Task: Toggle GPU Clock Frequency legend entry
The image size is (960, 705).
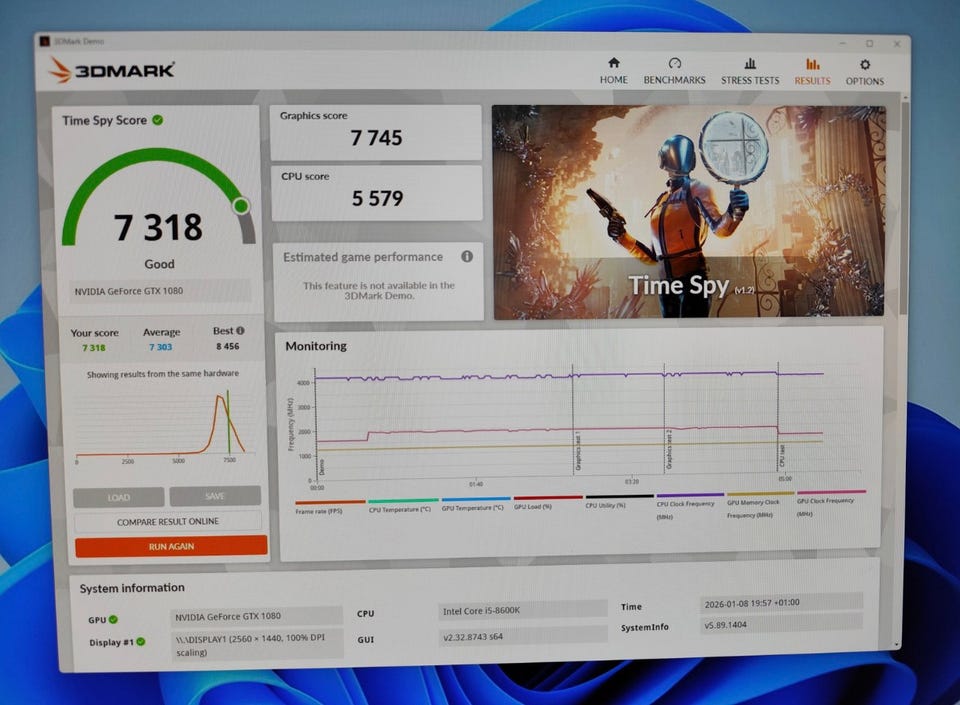Action: (830, 504)
